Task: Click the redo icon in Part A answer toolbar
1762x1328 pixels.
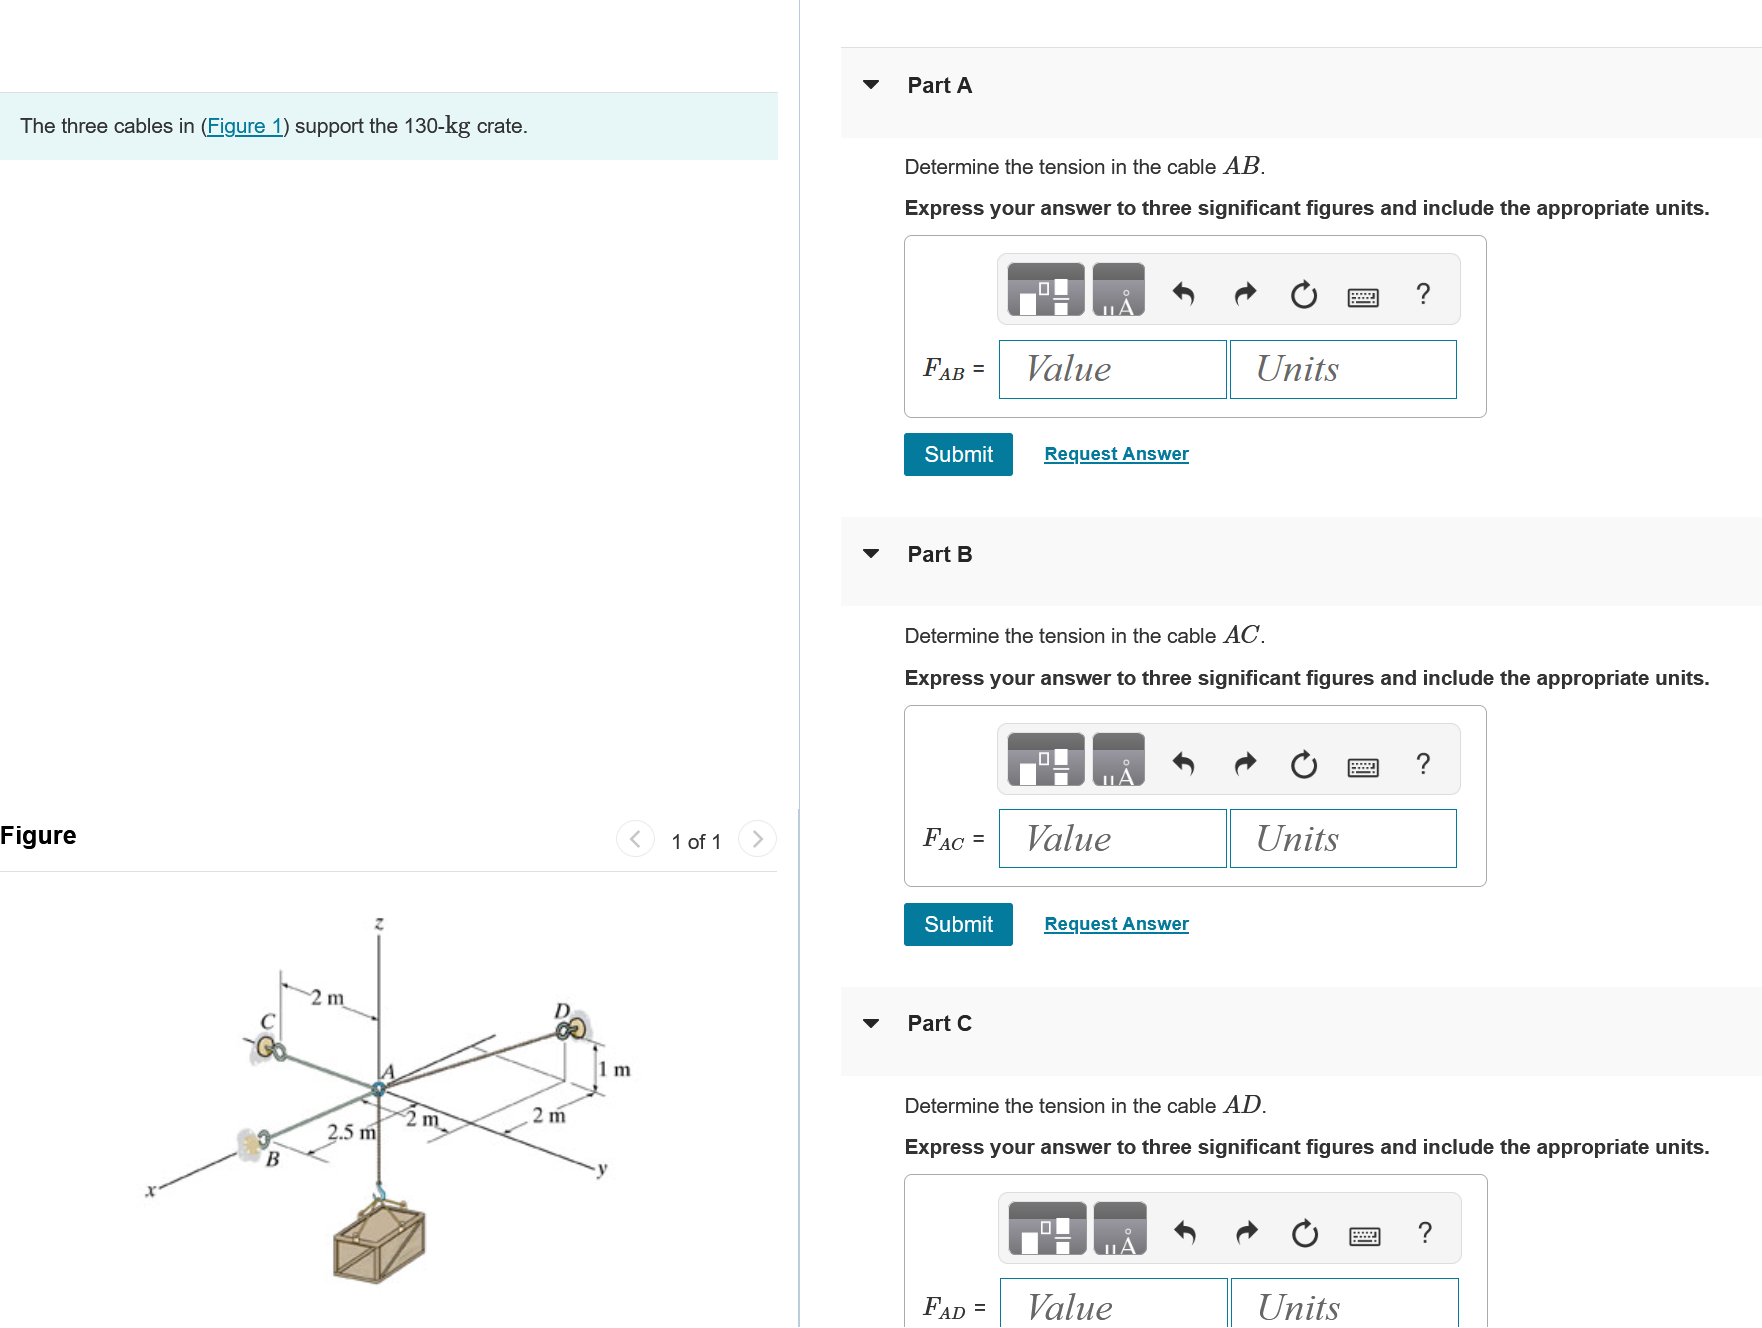Action: [1244, 293]
